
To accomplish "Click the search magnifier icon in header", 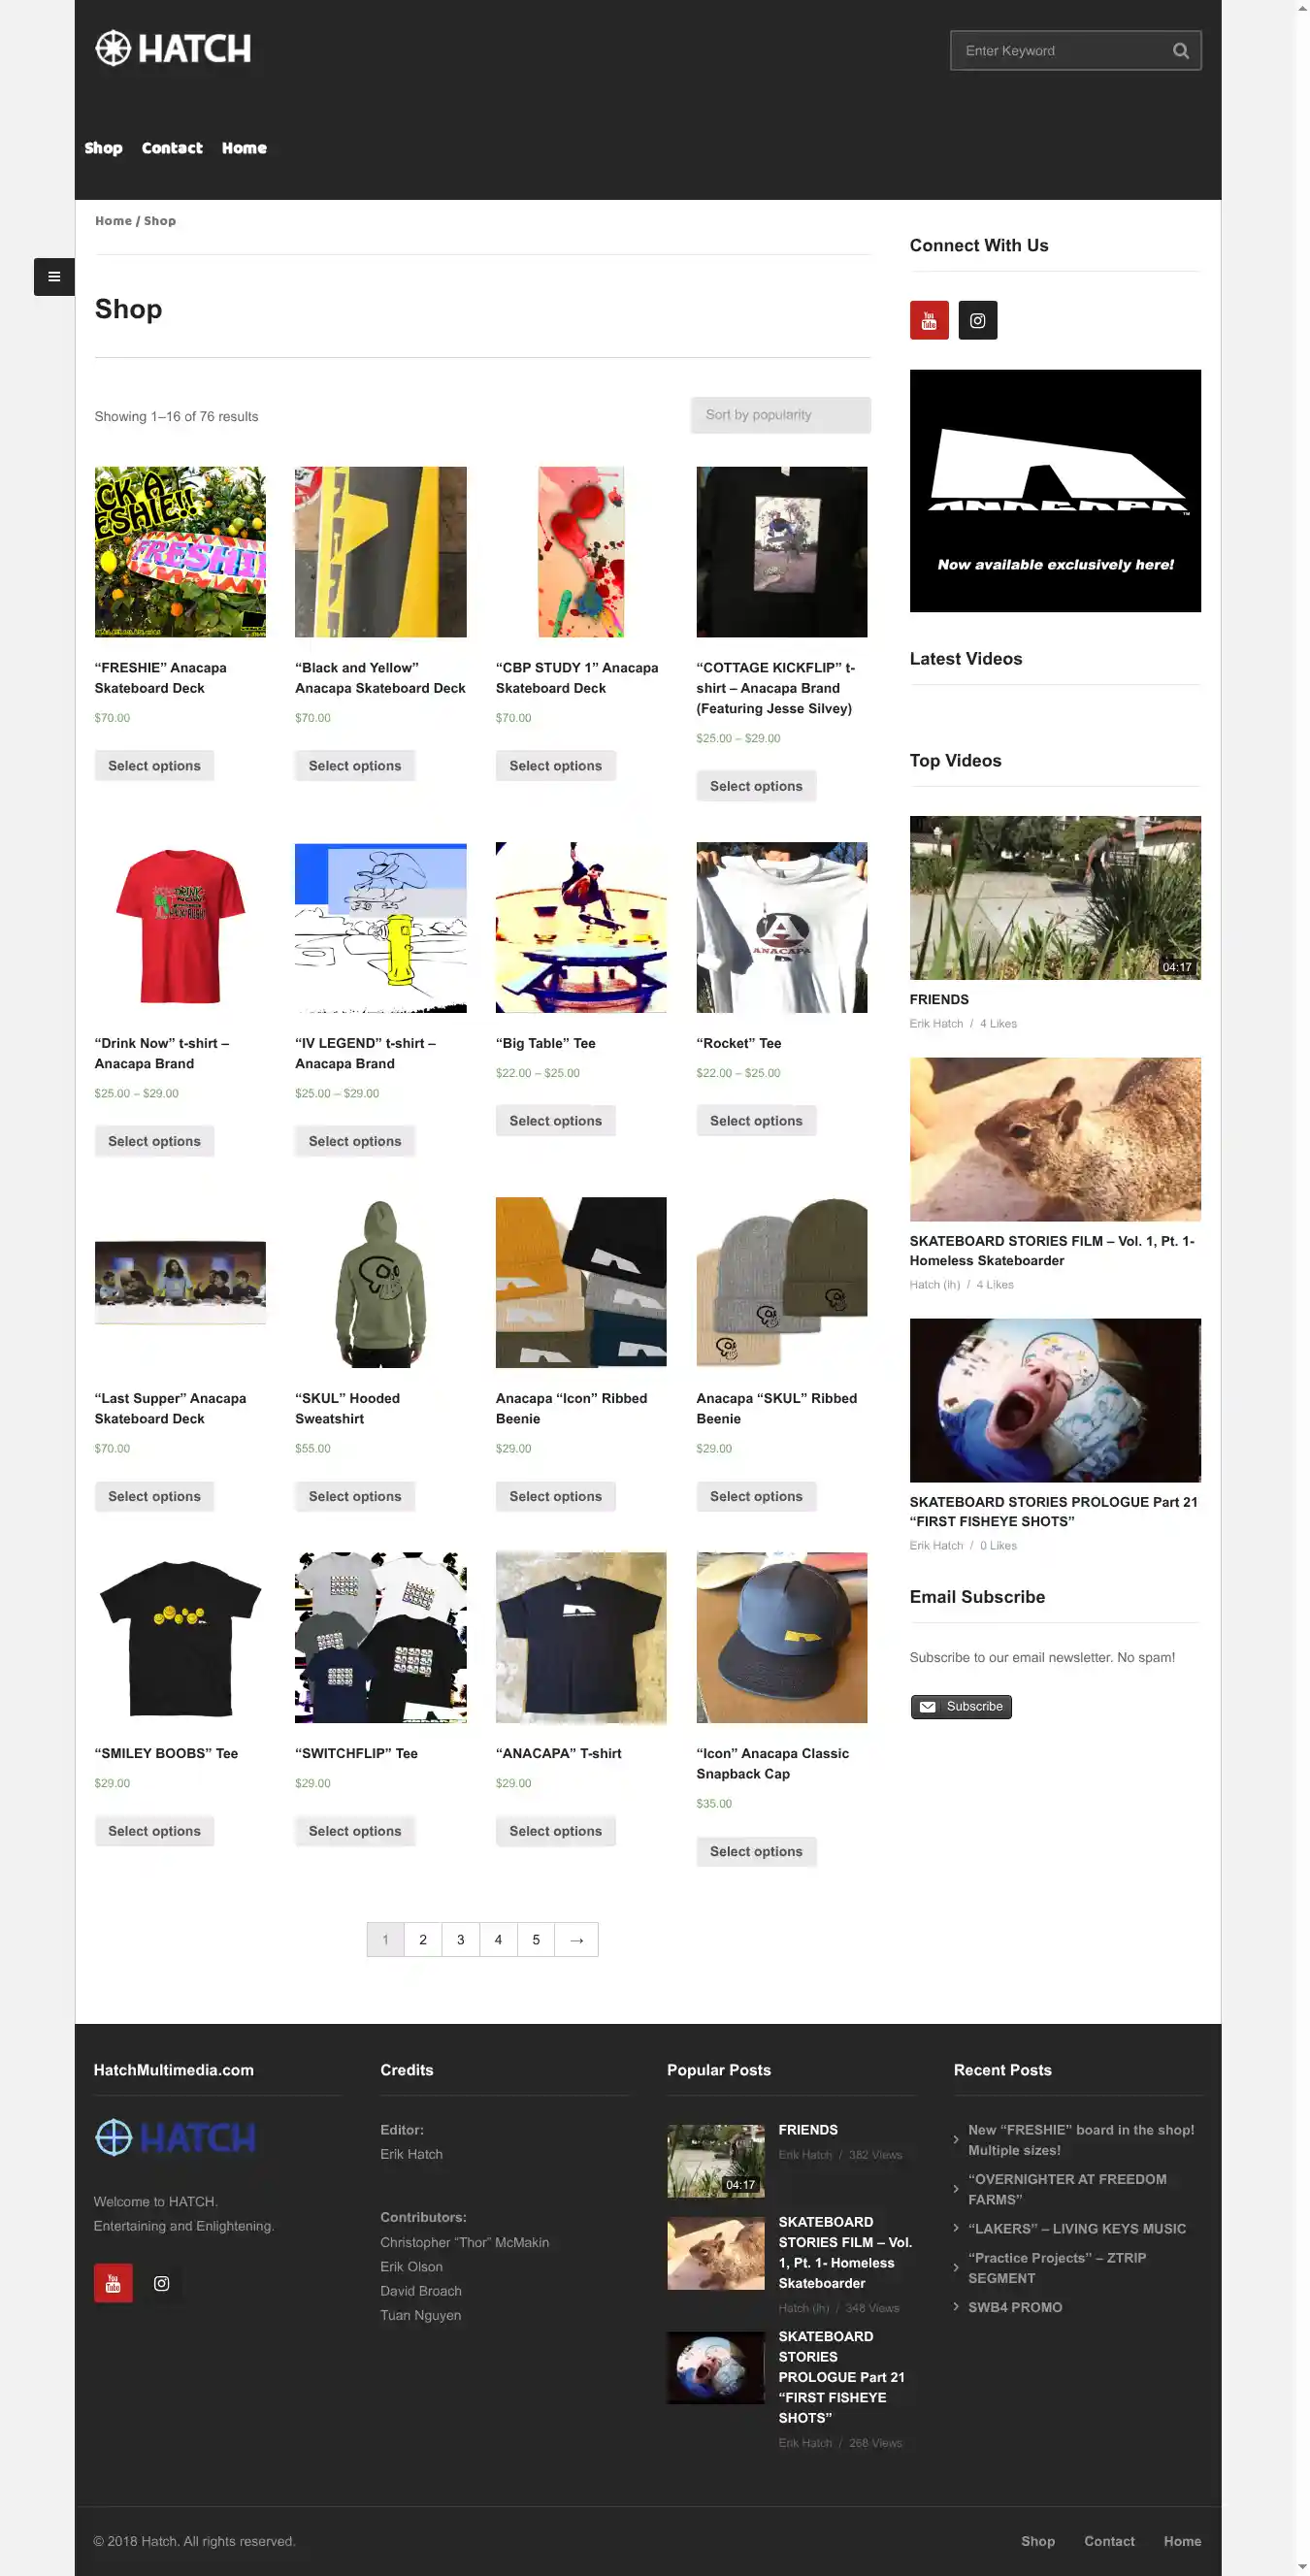I will tap(1180, 51).
